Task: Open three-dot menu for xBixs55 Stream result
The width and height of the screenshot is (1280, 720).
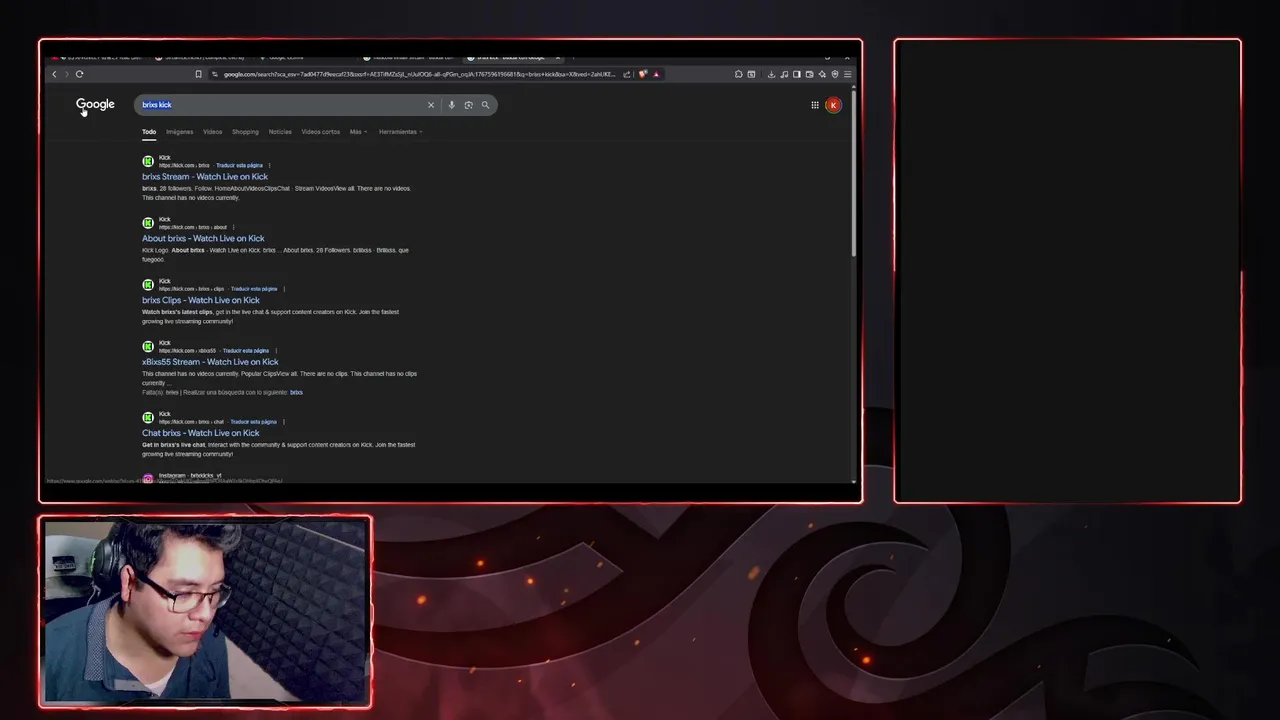Action: 276,351
